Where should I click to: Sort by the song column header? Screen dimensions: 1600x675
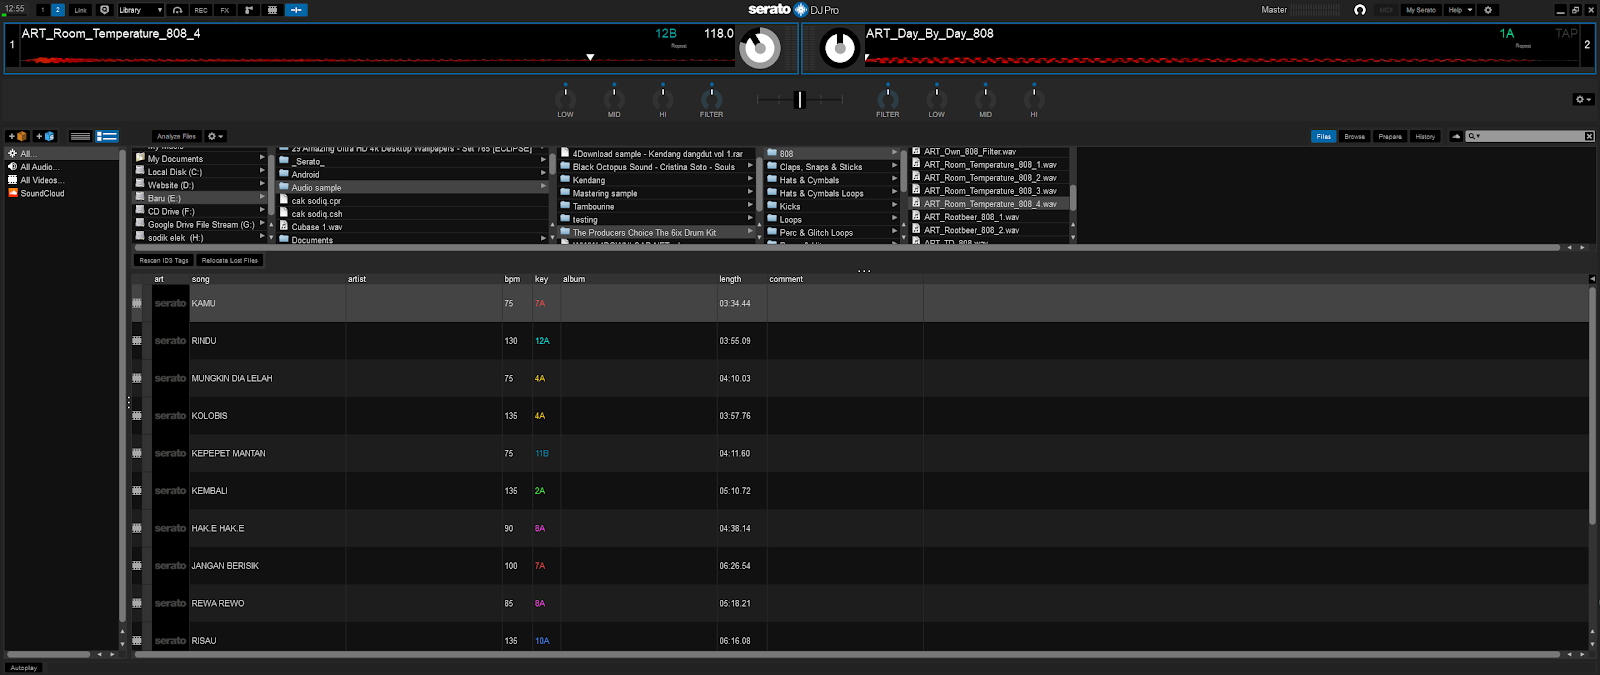point(267,279)
